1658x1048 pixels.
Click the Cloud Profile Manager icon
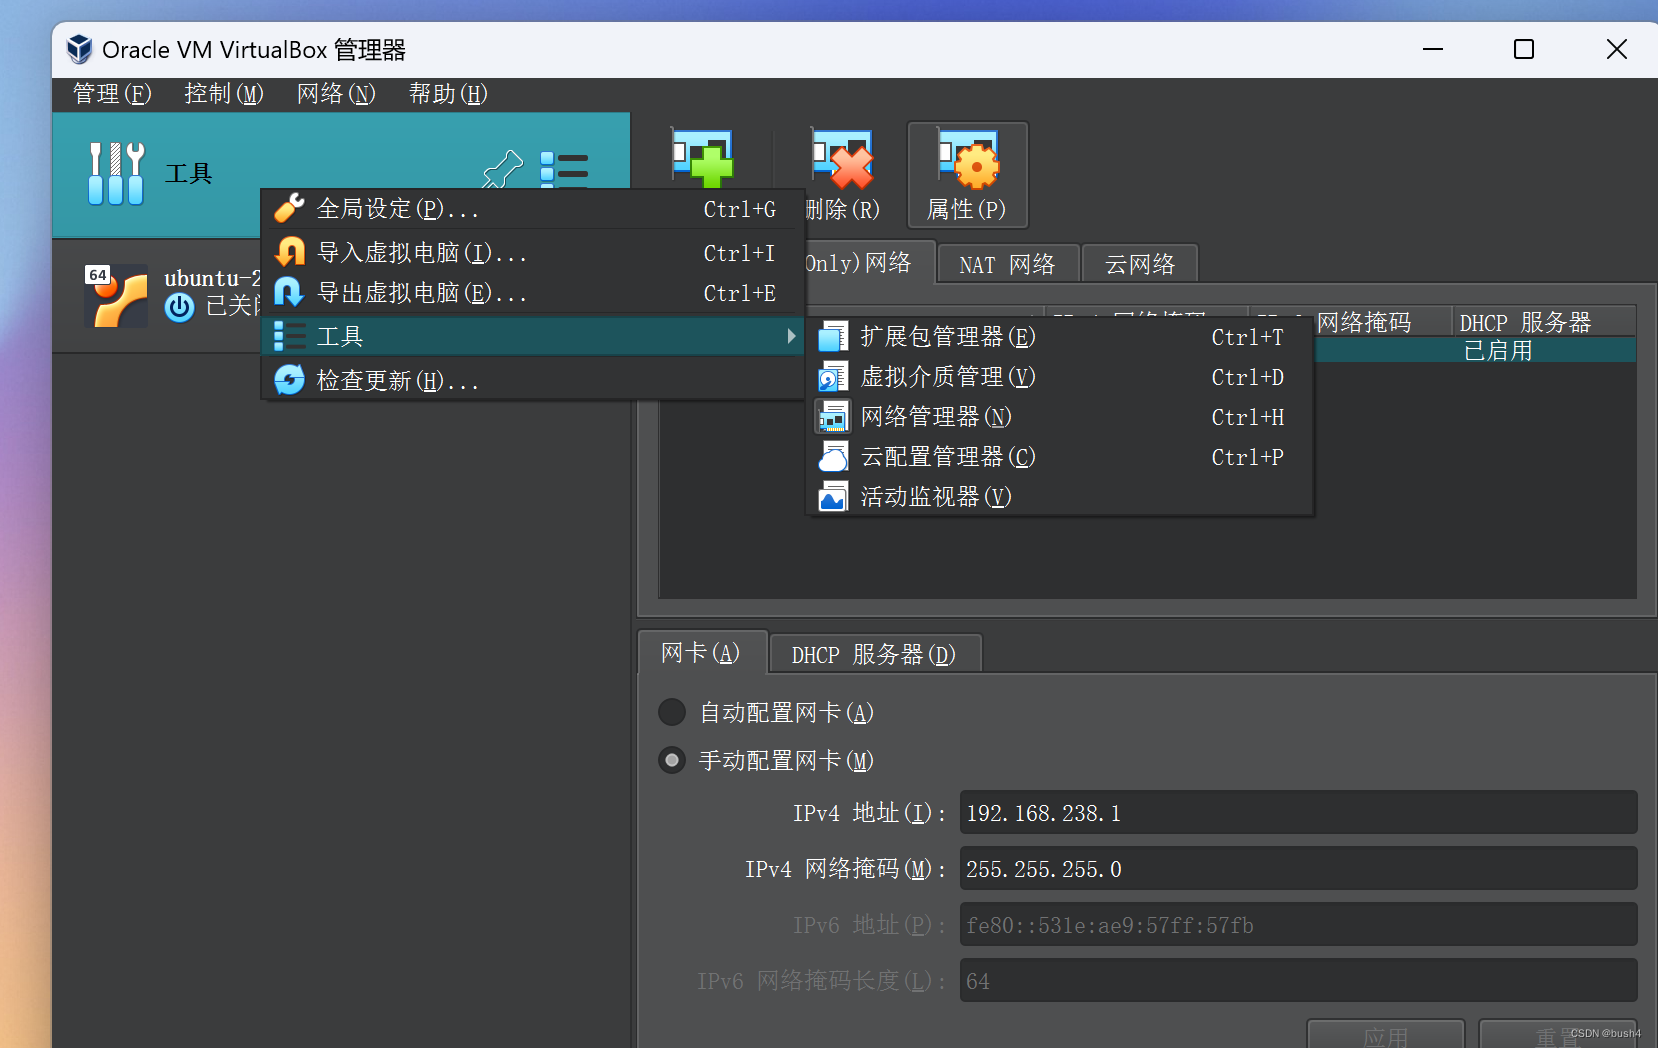click(833, 457)
